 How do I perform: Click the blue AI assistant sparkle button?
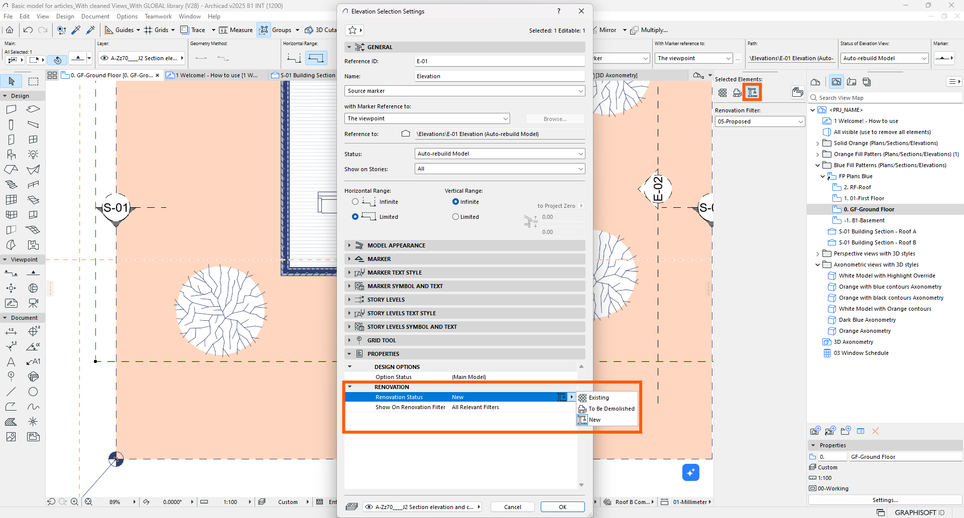(x=690, y=472)
